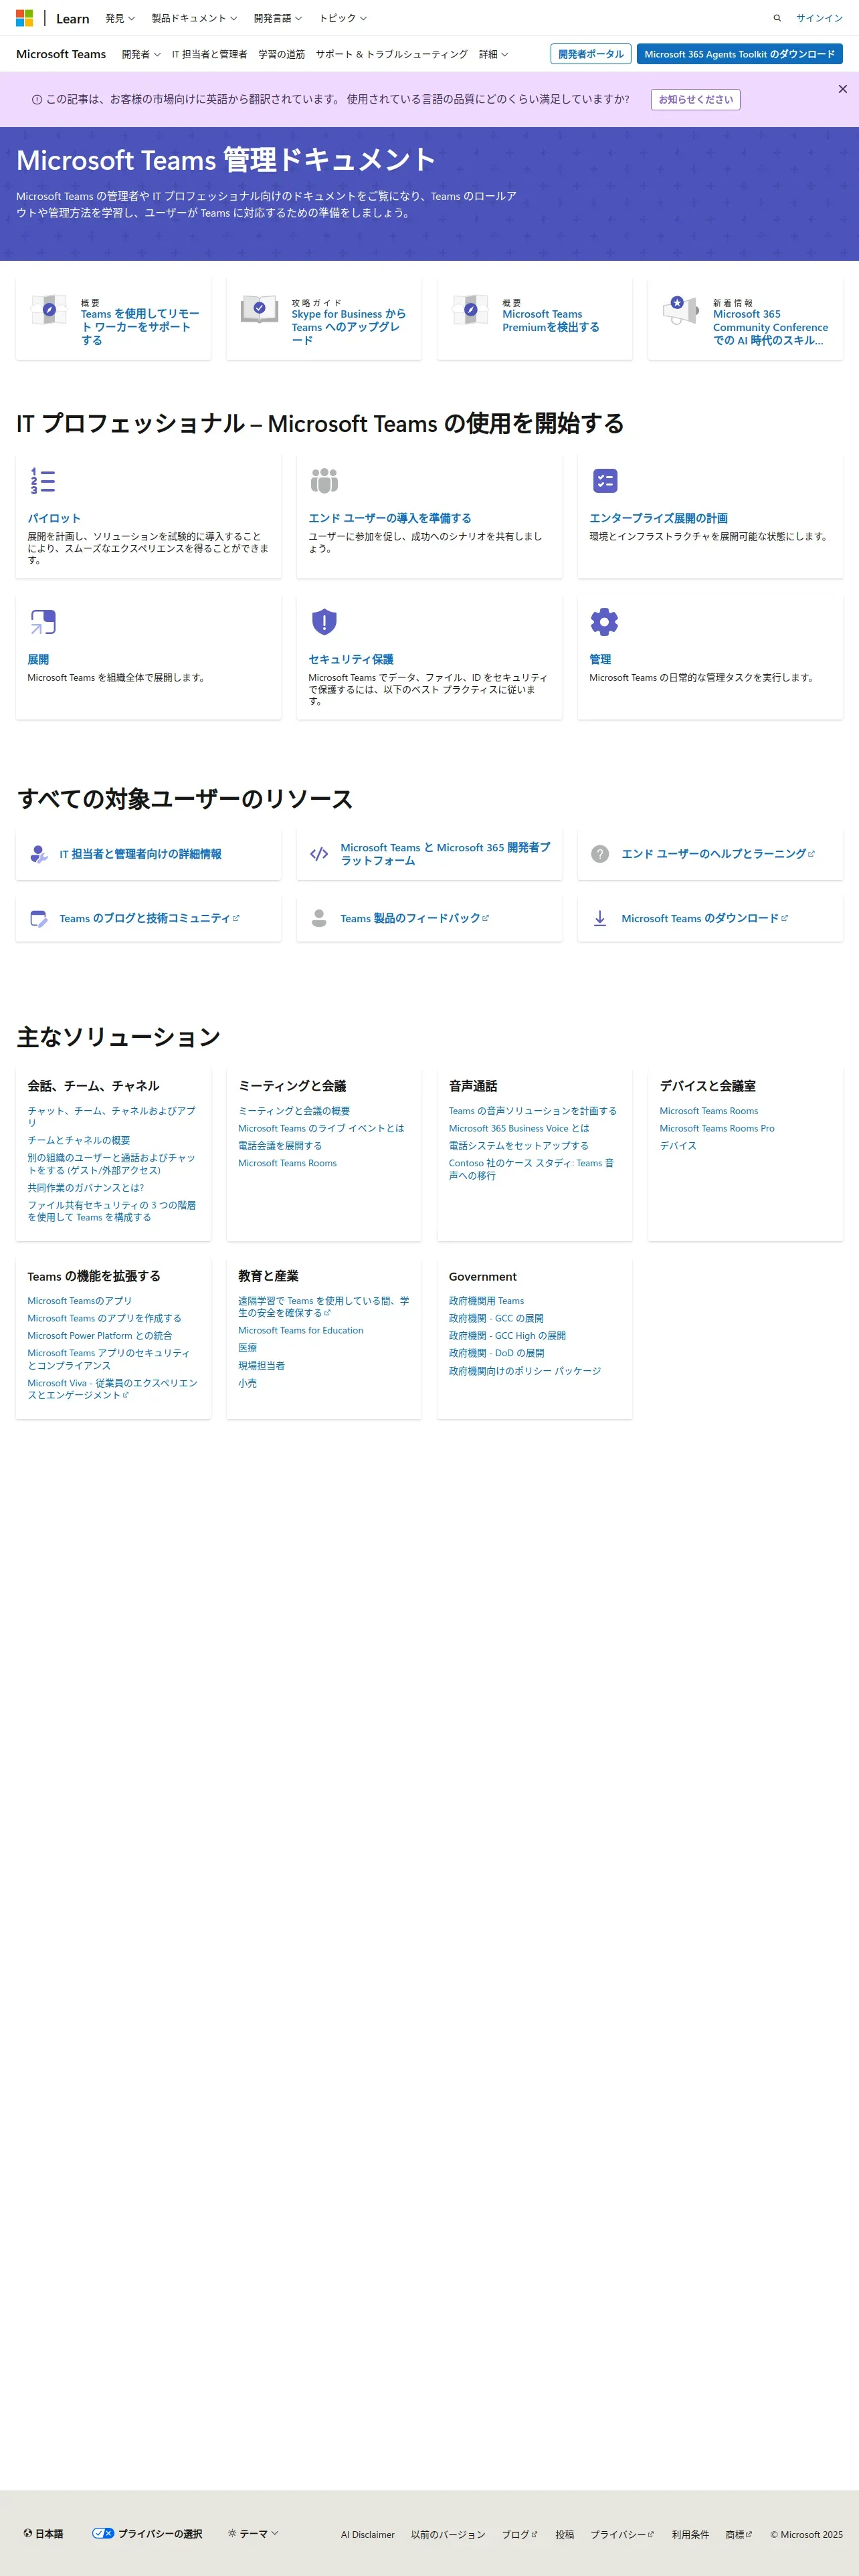The width and height of the screenshot is (859, 2576).
Task: Open プライバシーの選択 link
Action: [x=147, y=2534]
